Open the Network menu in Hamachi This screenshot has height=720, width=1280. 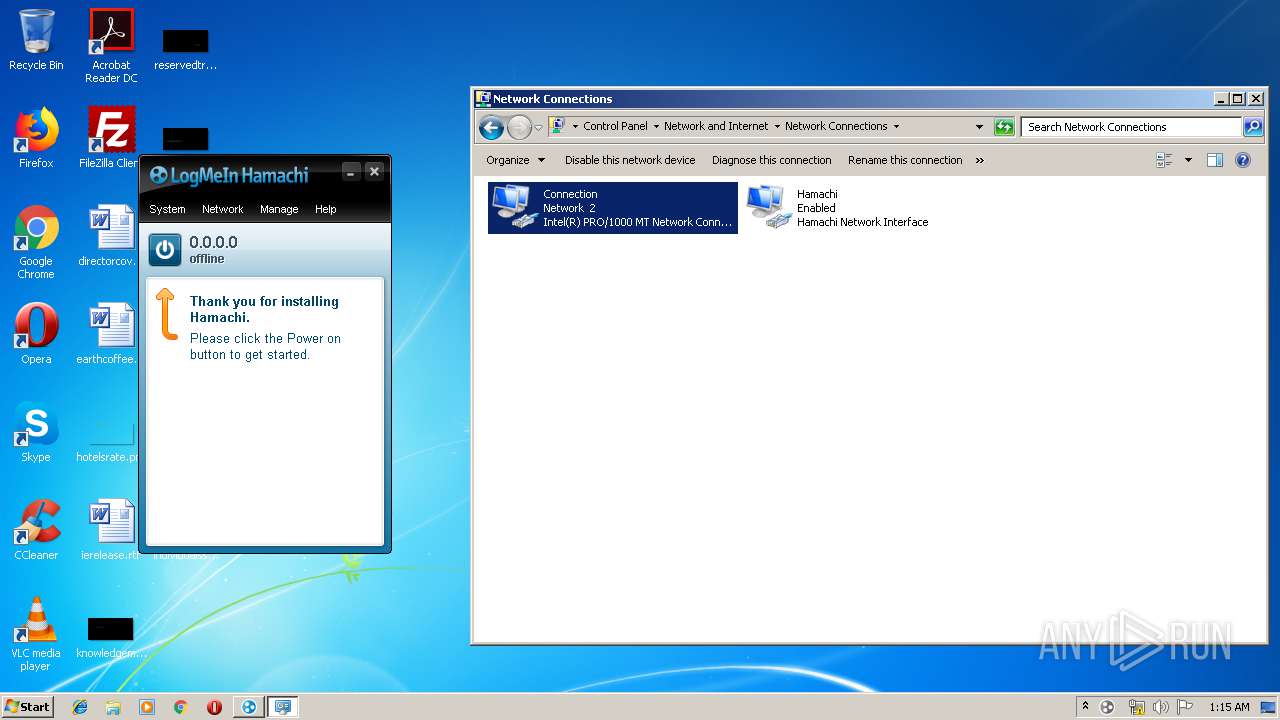coord(222,209)
